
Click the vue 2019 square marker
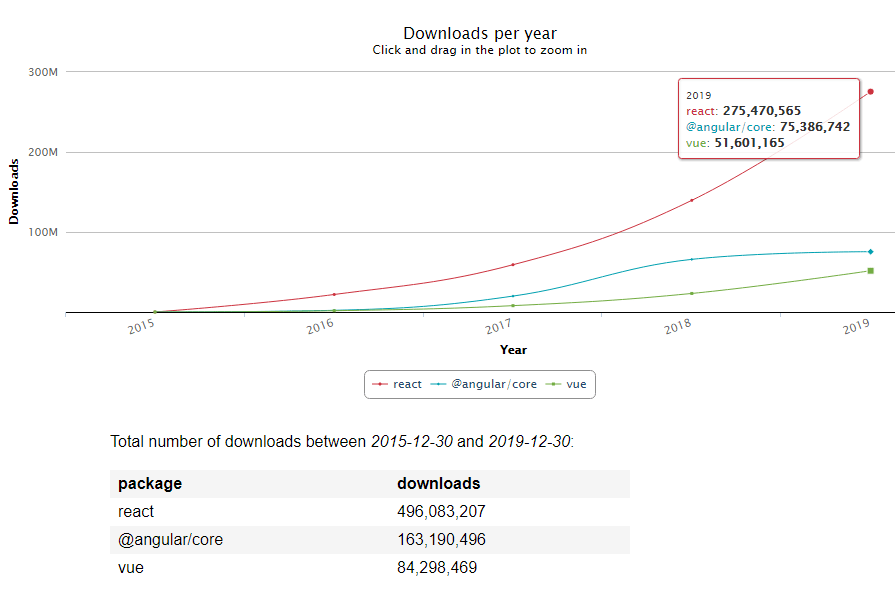870,271
